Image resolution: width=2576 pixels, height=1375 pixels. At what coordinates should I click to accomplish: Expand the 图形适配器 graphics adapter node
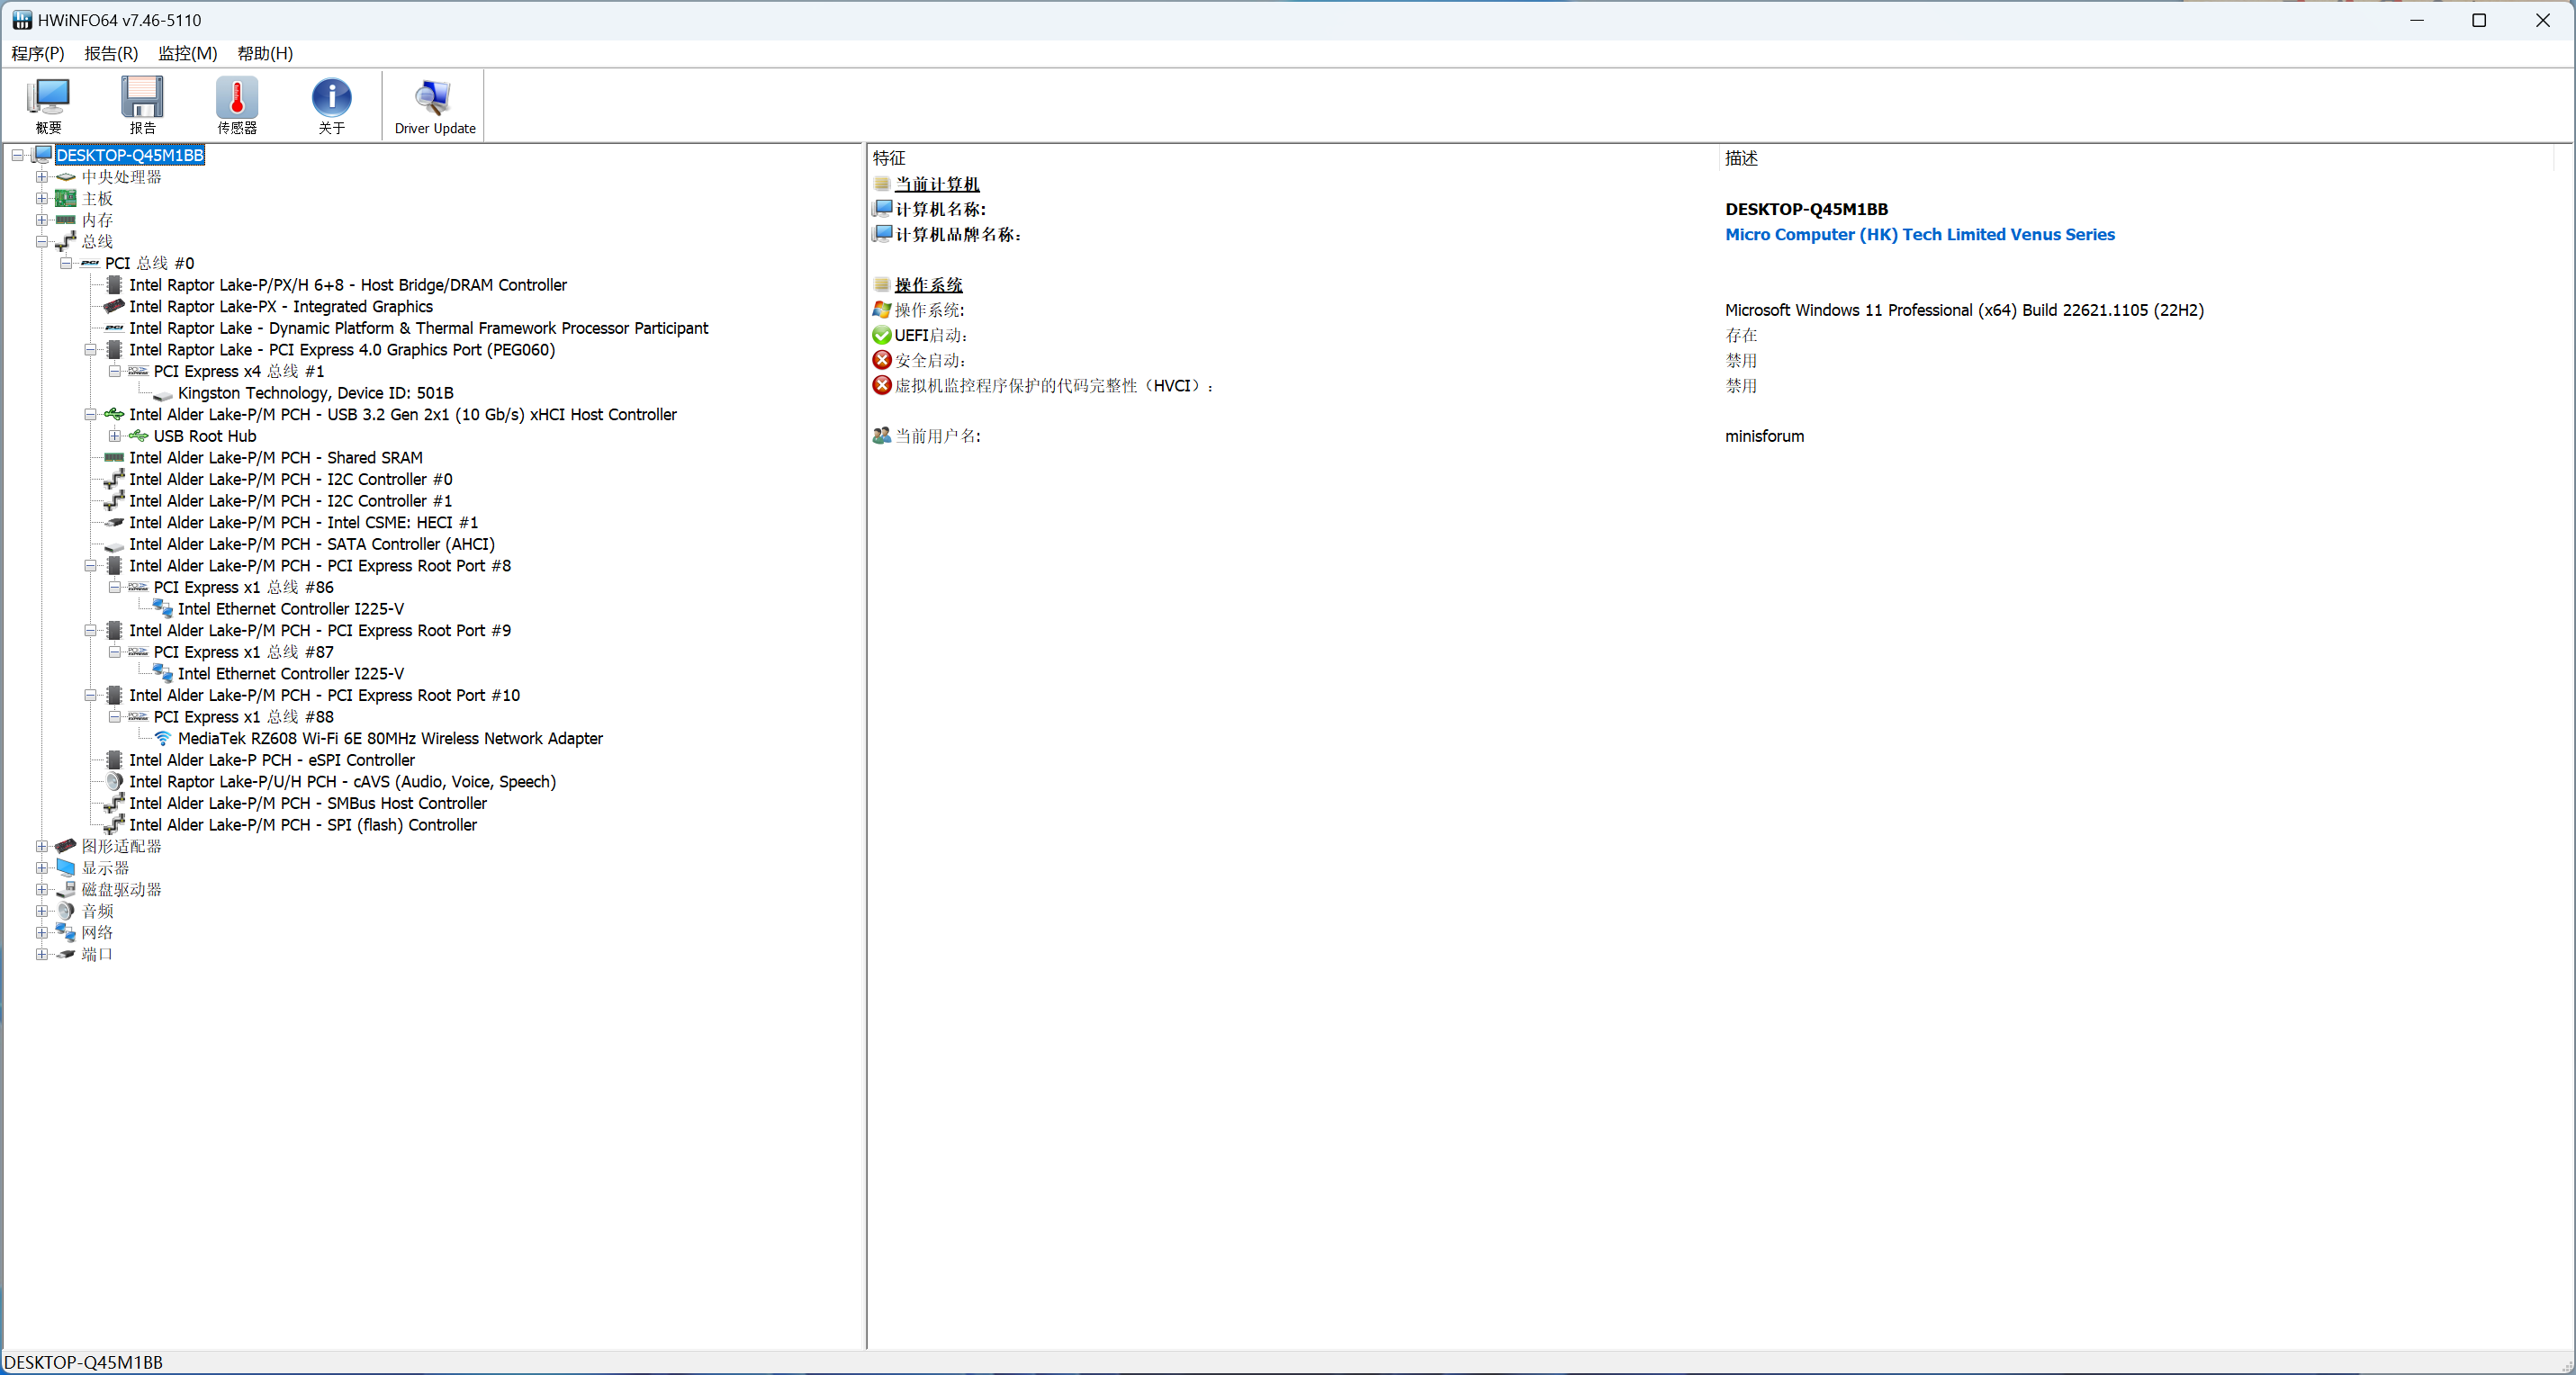pos(42,846)
